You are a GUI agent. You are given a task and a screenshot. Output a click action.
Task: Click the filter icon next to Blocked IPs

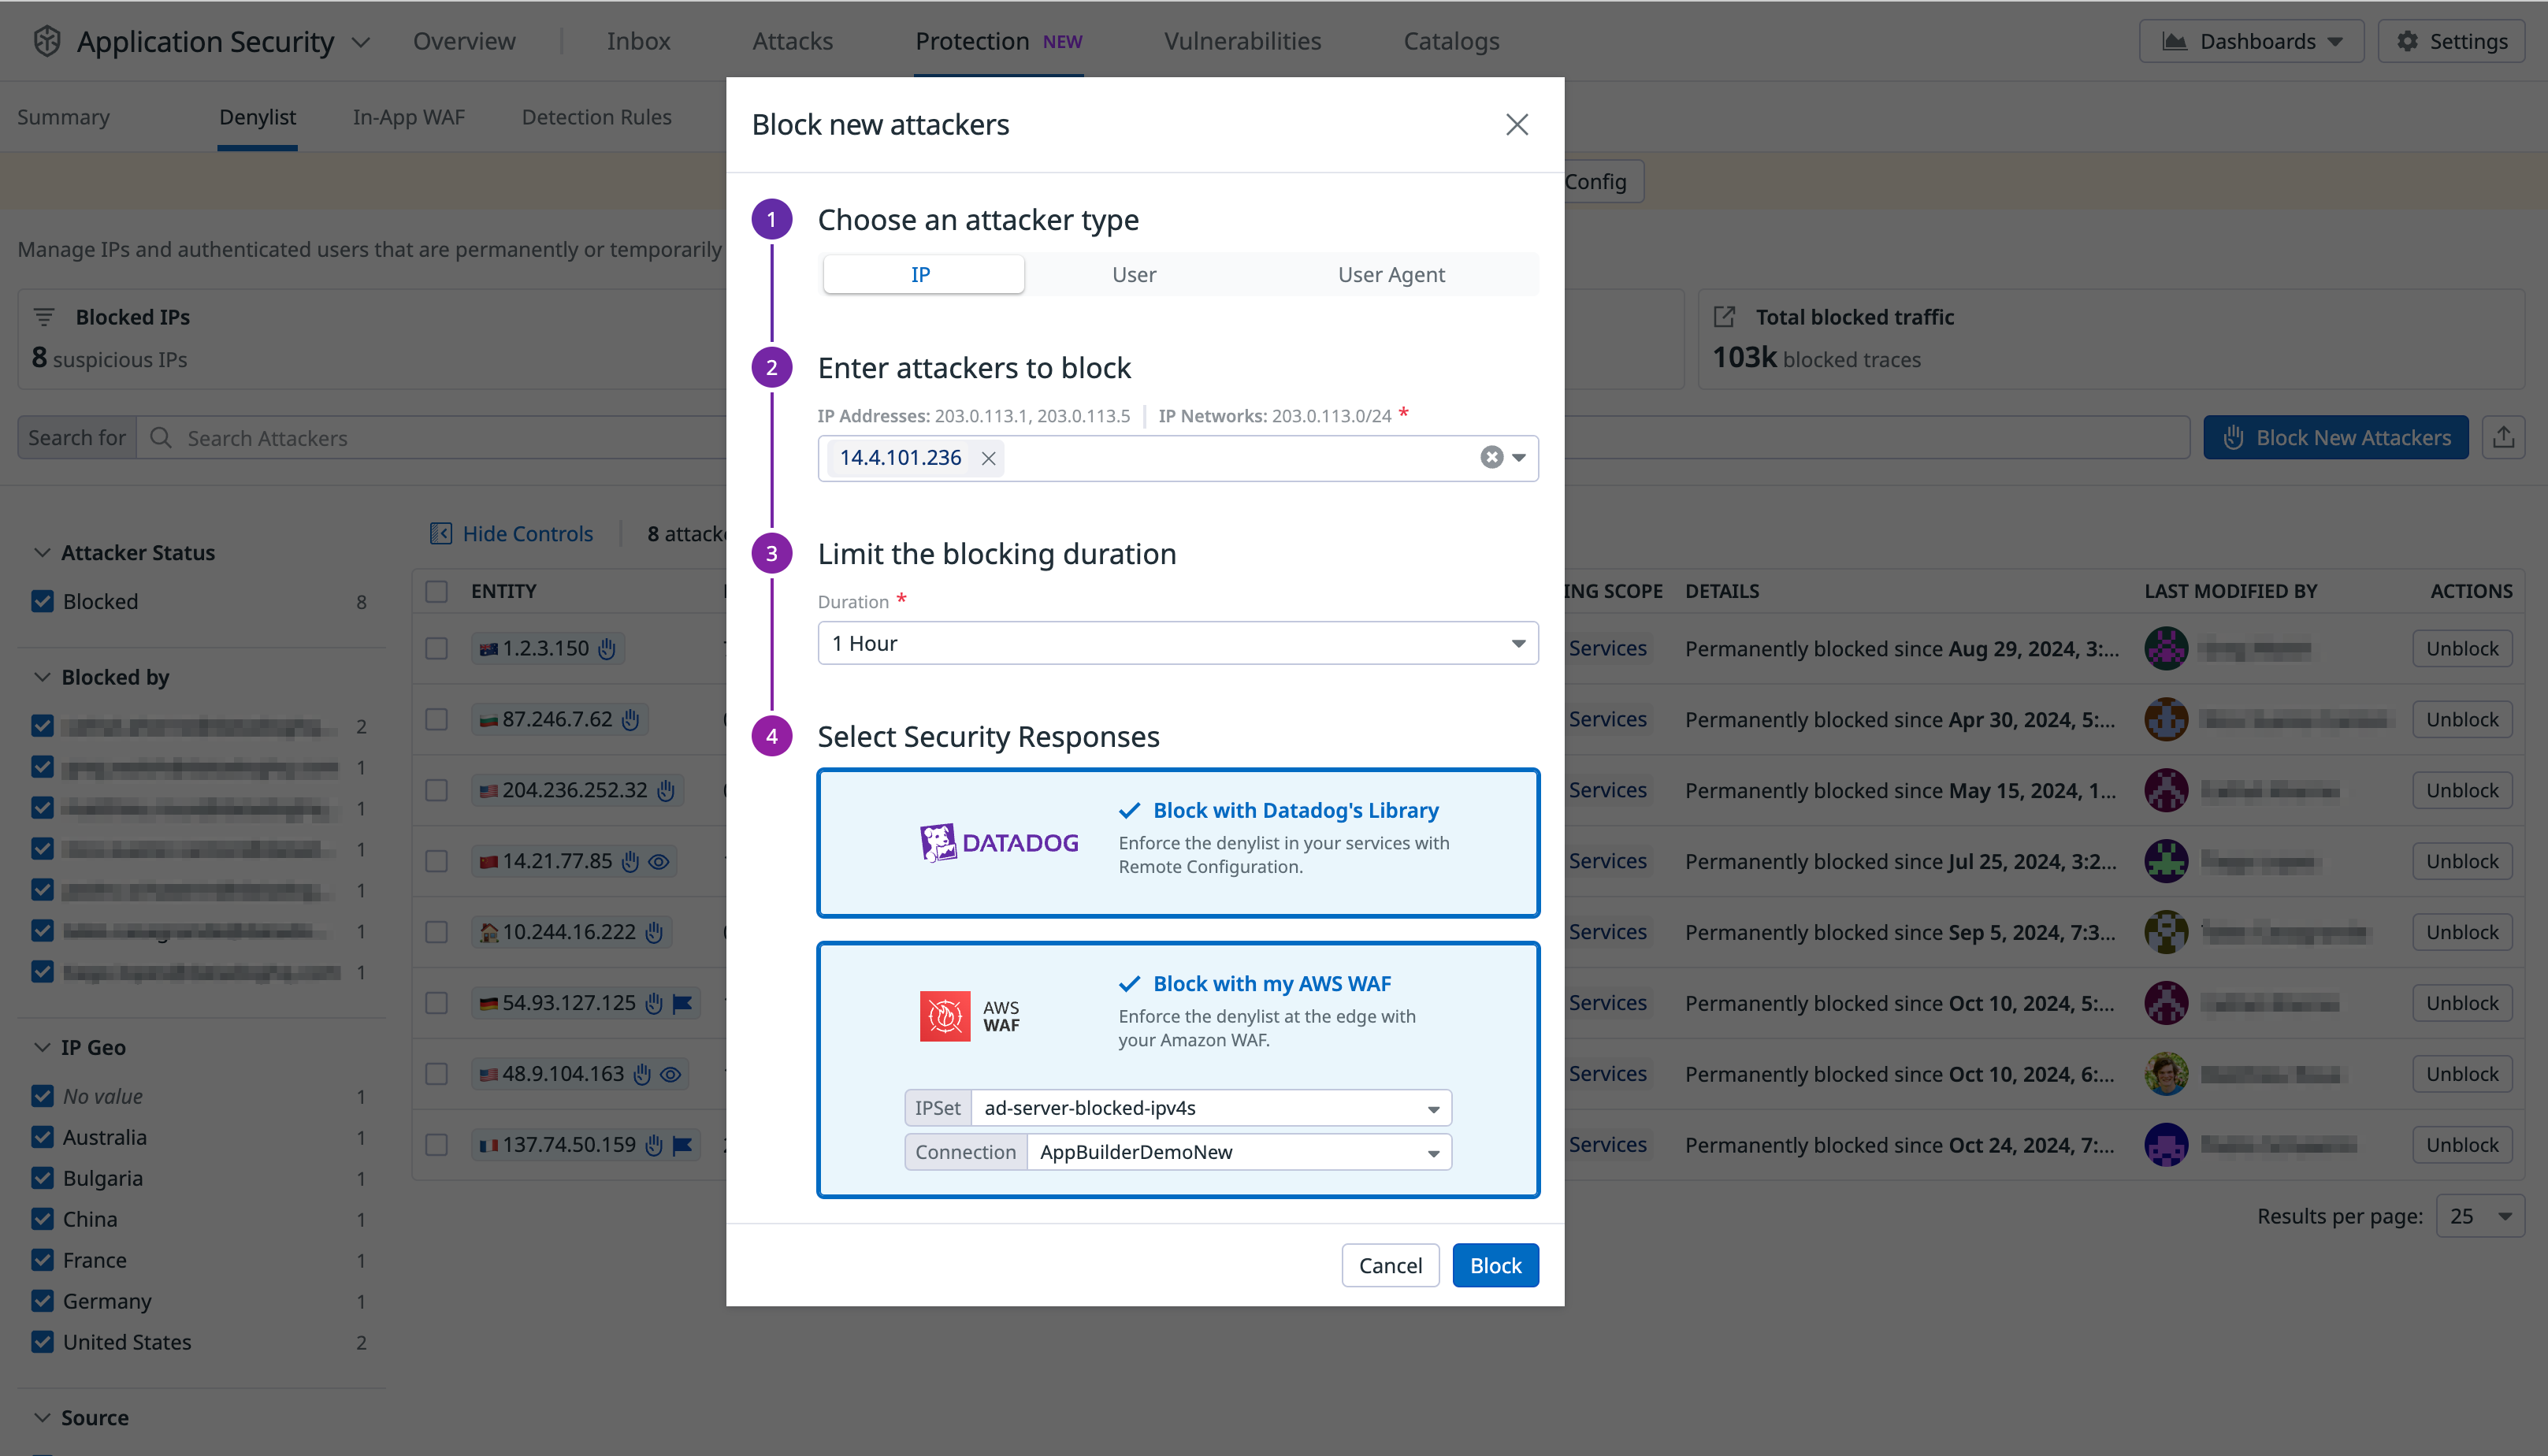point(45,316)
